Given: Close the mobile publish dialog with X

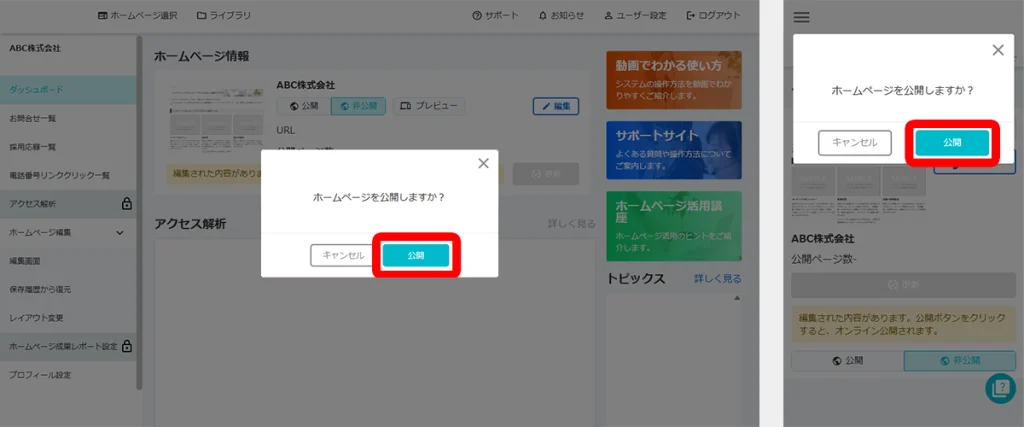Looking at the screenshot, I should [997, 50].
